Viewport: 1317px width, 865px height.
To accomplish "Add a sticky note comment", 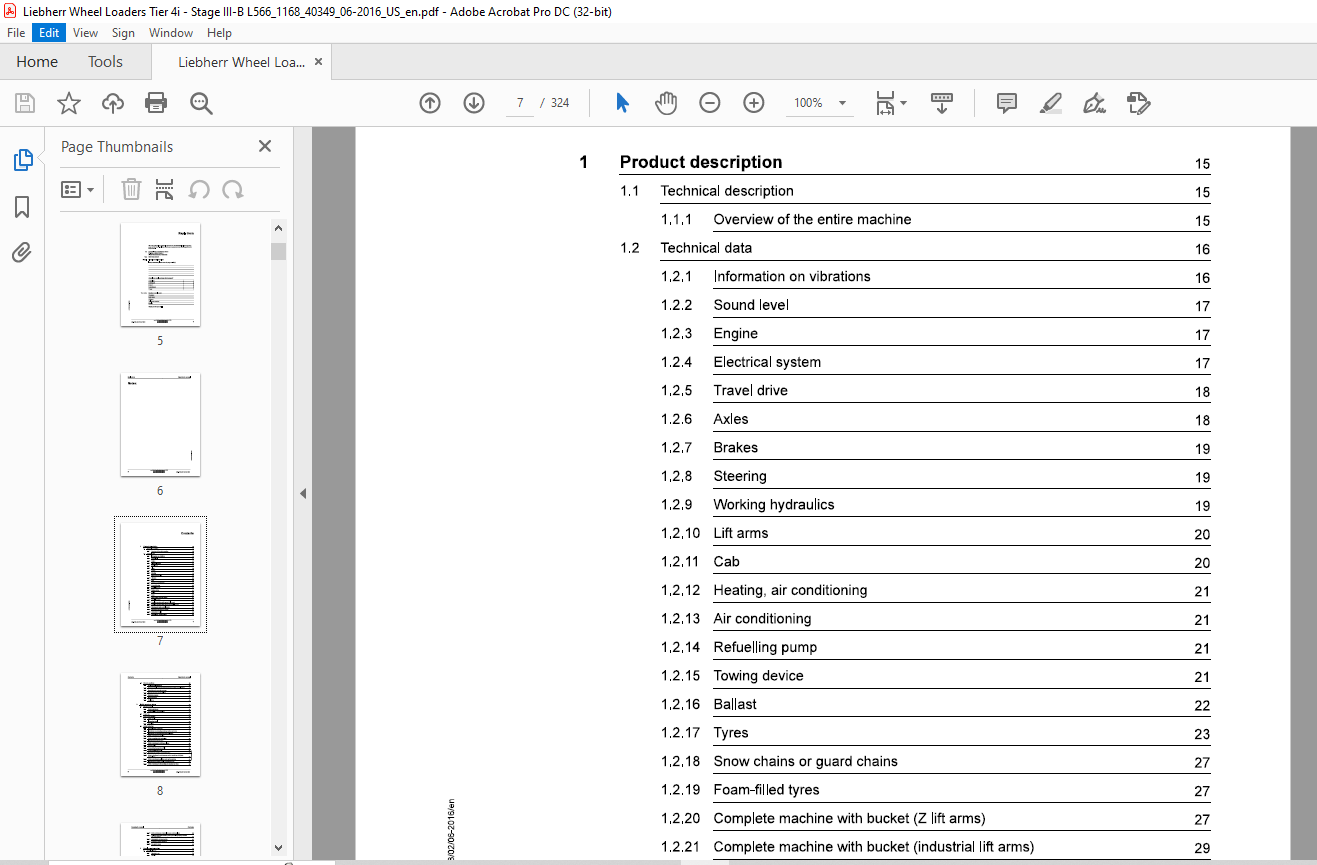I will pos(1007,103).
